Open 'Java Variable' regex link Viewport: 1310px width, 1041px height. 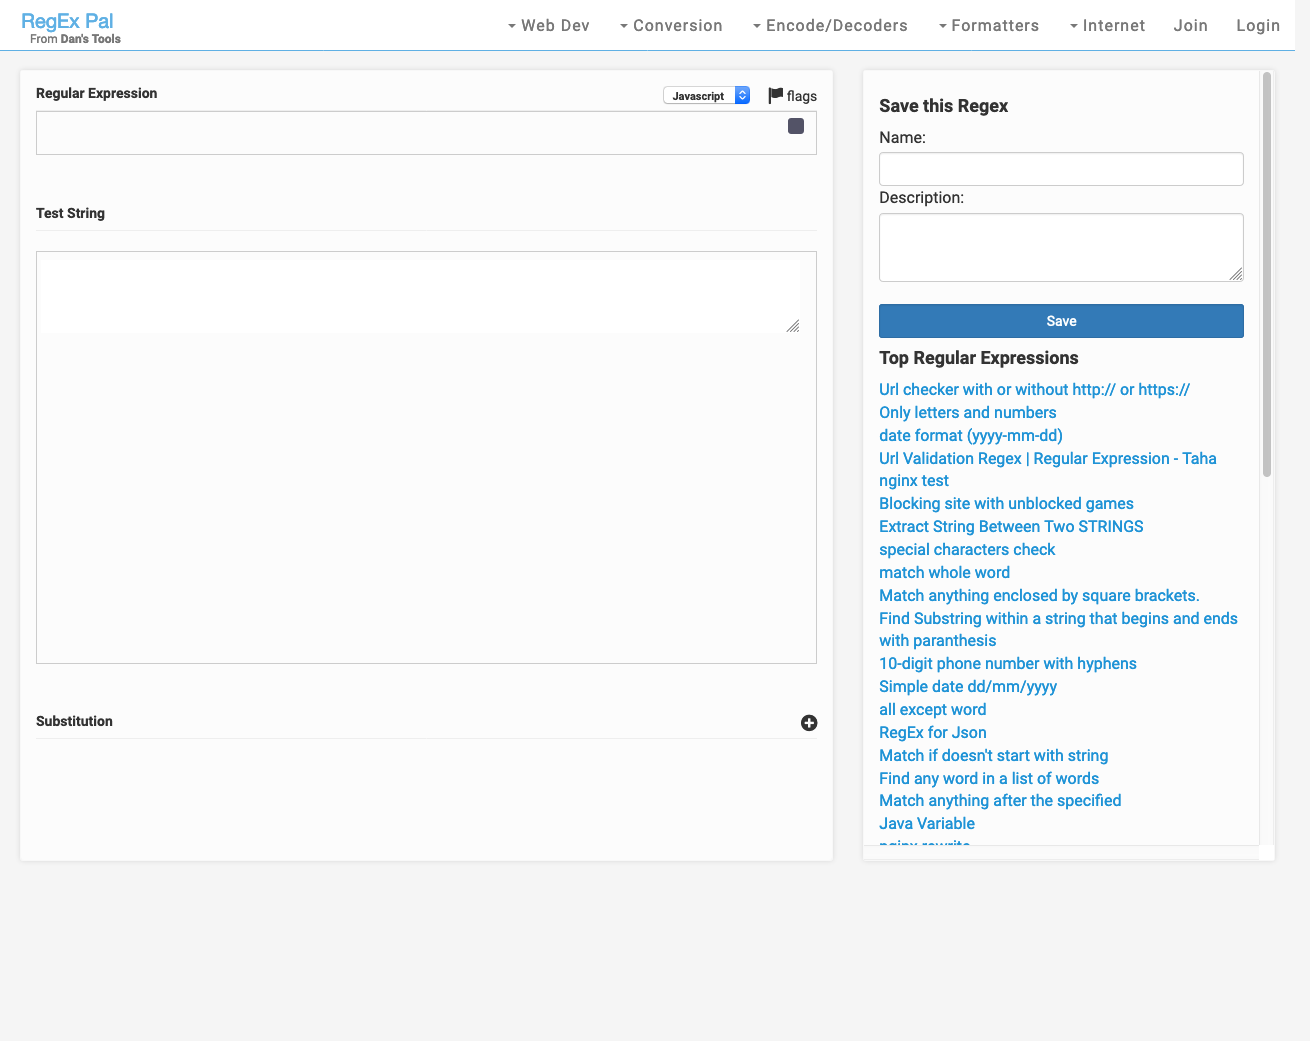[x=927, y=824]
